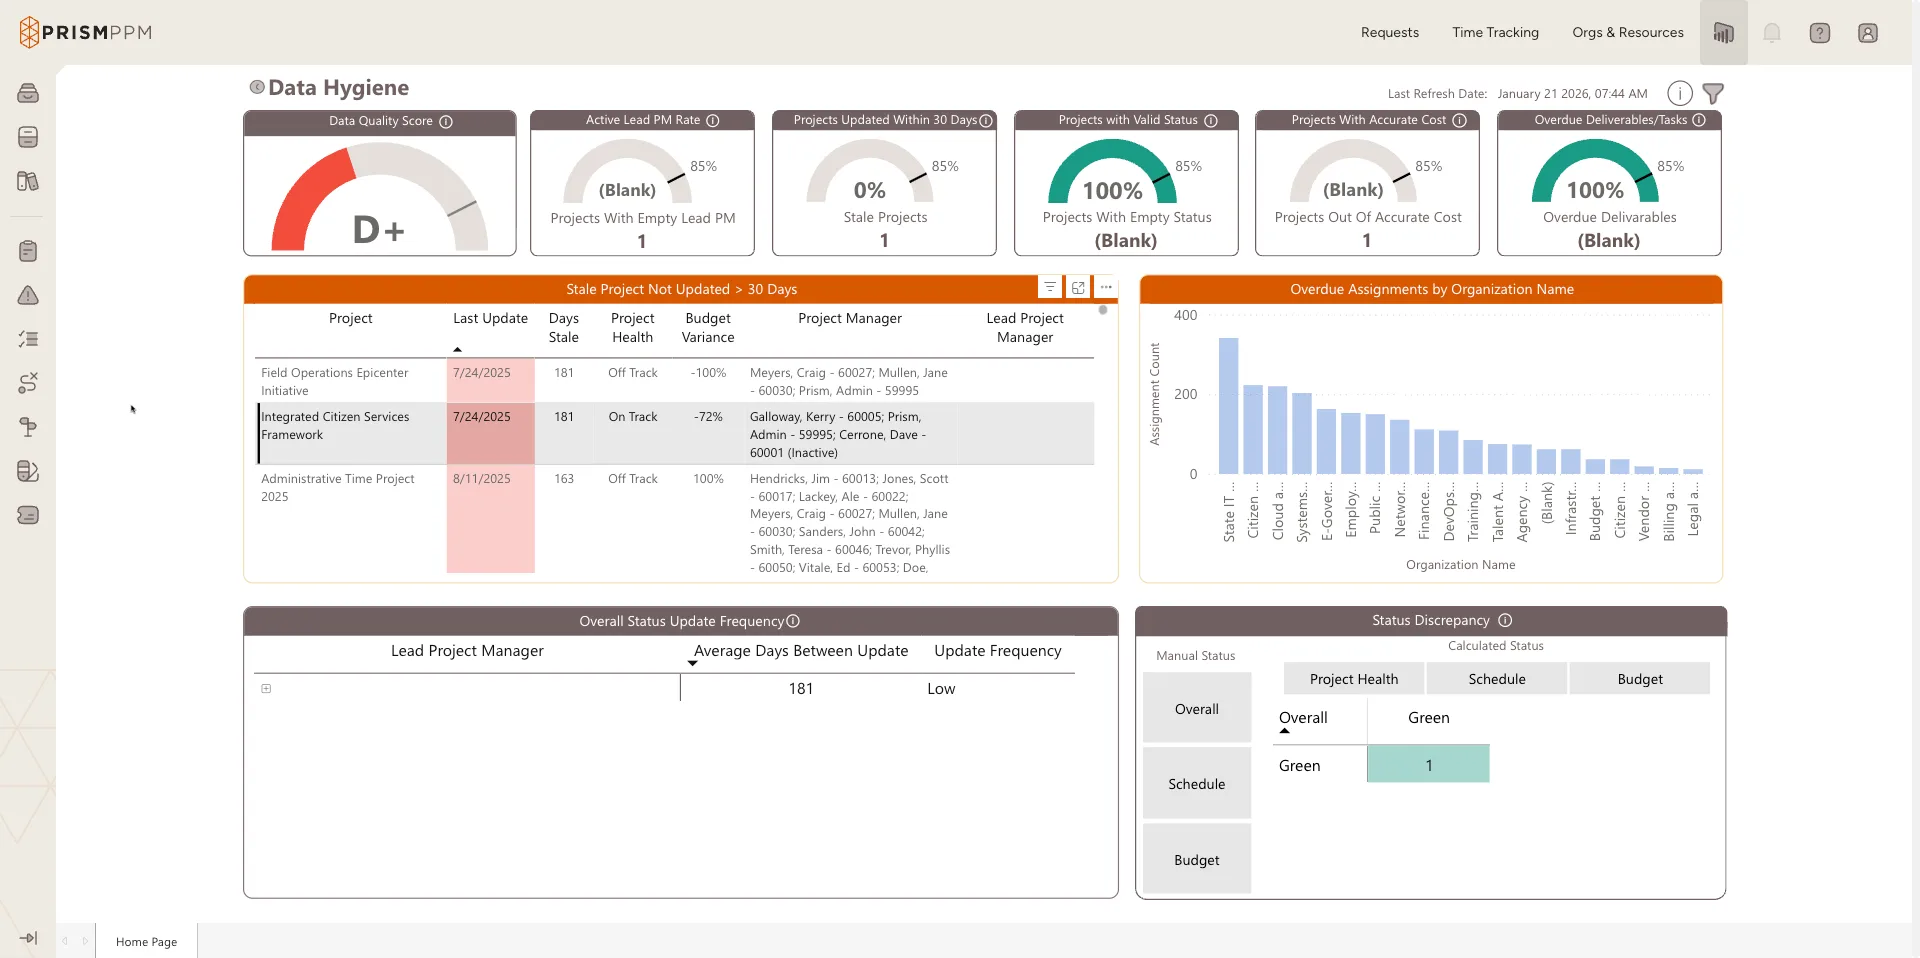
Task: Open the warning triangle icon in sidebar
Action: pyautogui.click(x=28, y=295)
